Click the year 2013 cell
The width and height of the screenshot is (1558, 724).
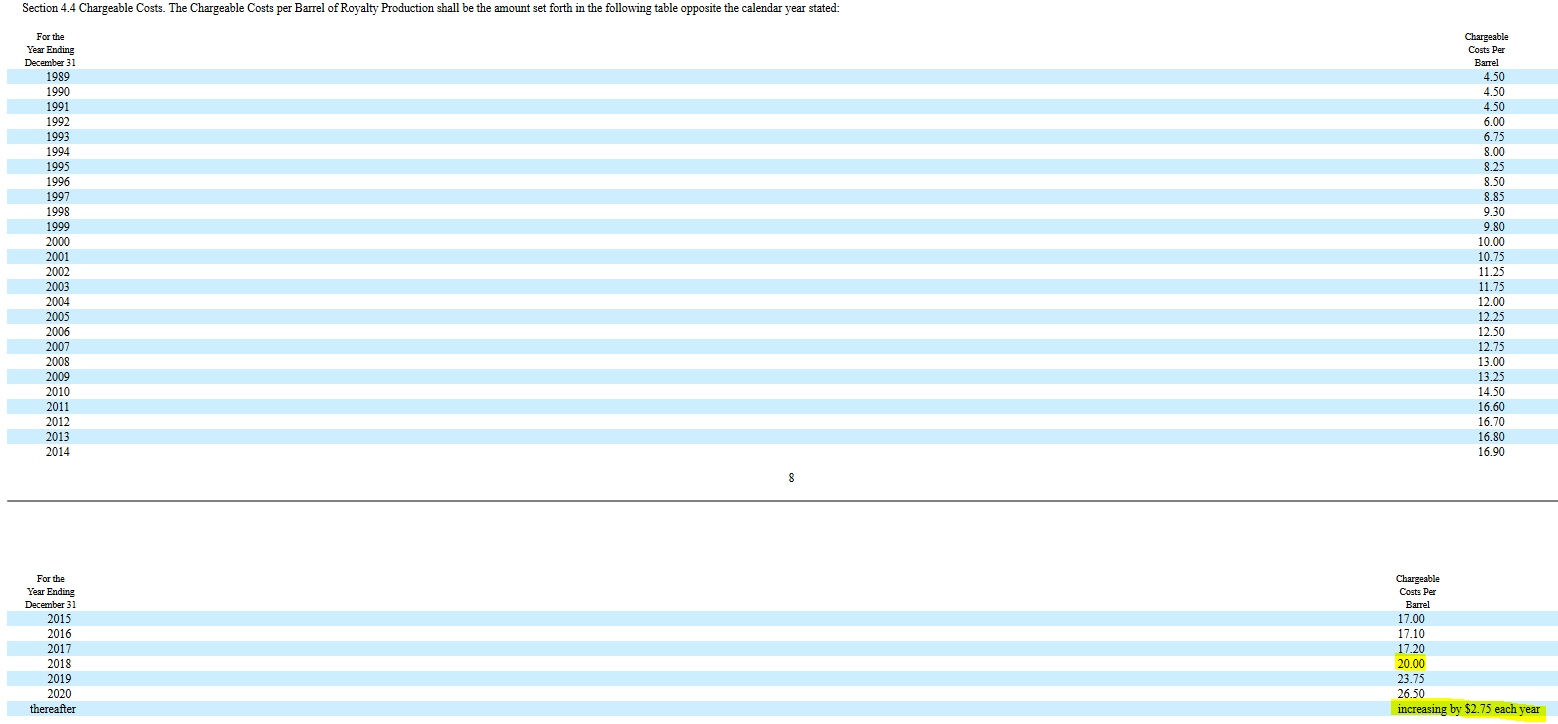click(x=58, y=436)
